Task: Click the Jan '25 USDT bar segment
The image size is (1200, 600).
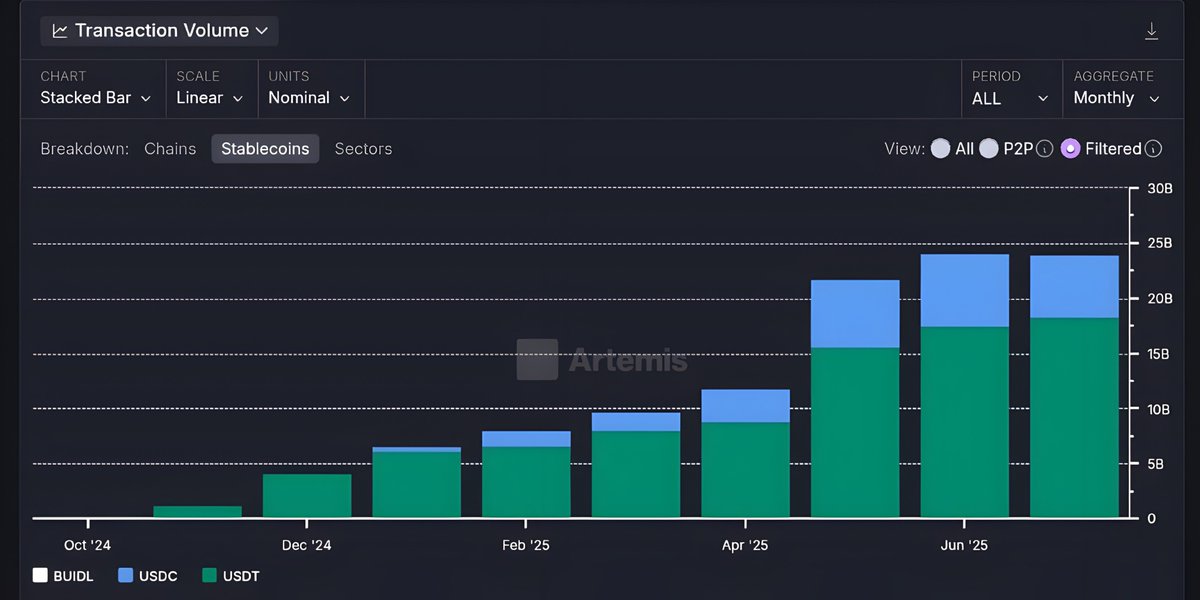Action: (417, 485)
